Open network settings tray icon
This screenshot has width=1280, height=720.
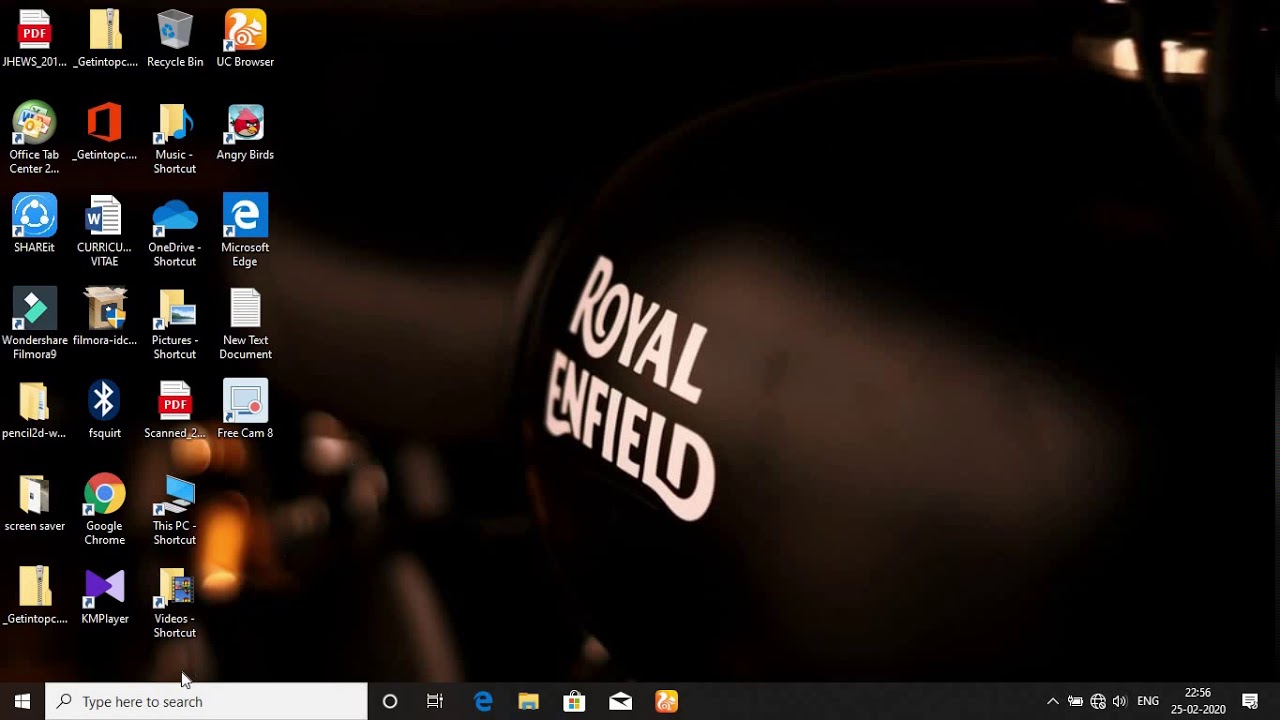click(1098, 701)
